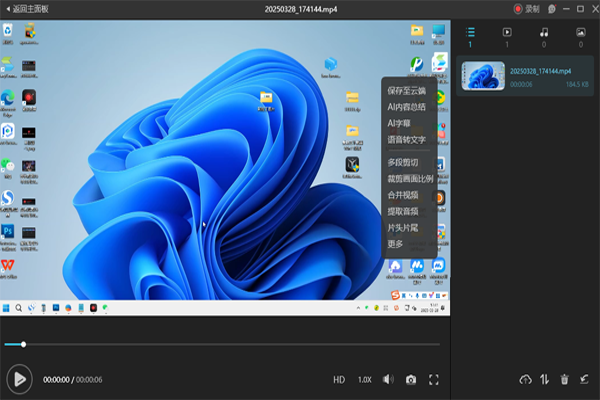Open the HD quality selector

[339, 380]
